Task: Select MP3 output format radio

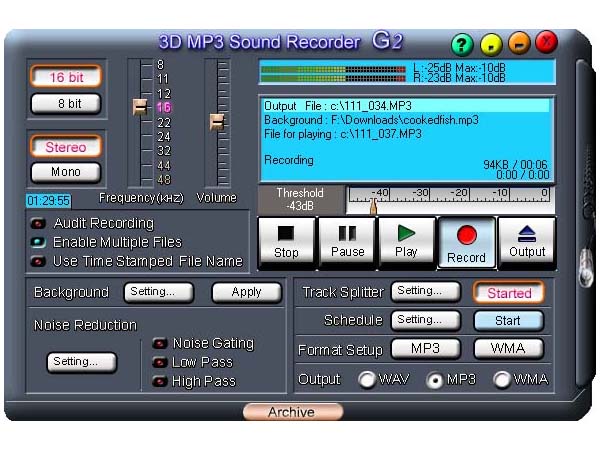Action: coord(435,380)
